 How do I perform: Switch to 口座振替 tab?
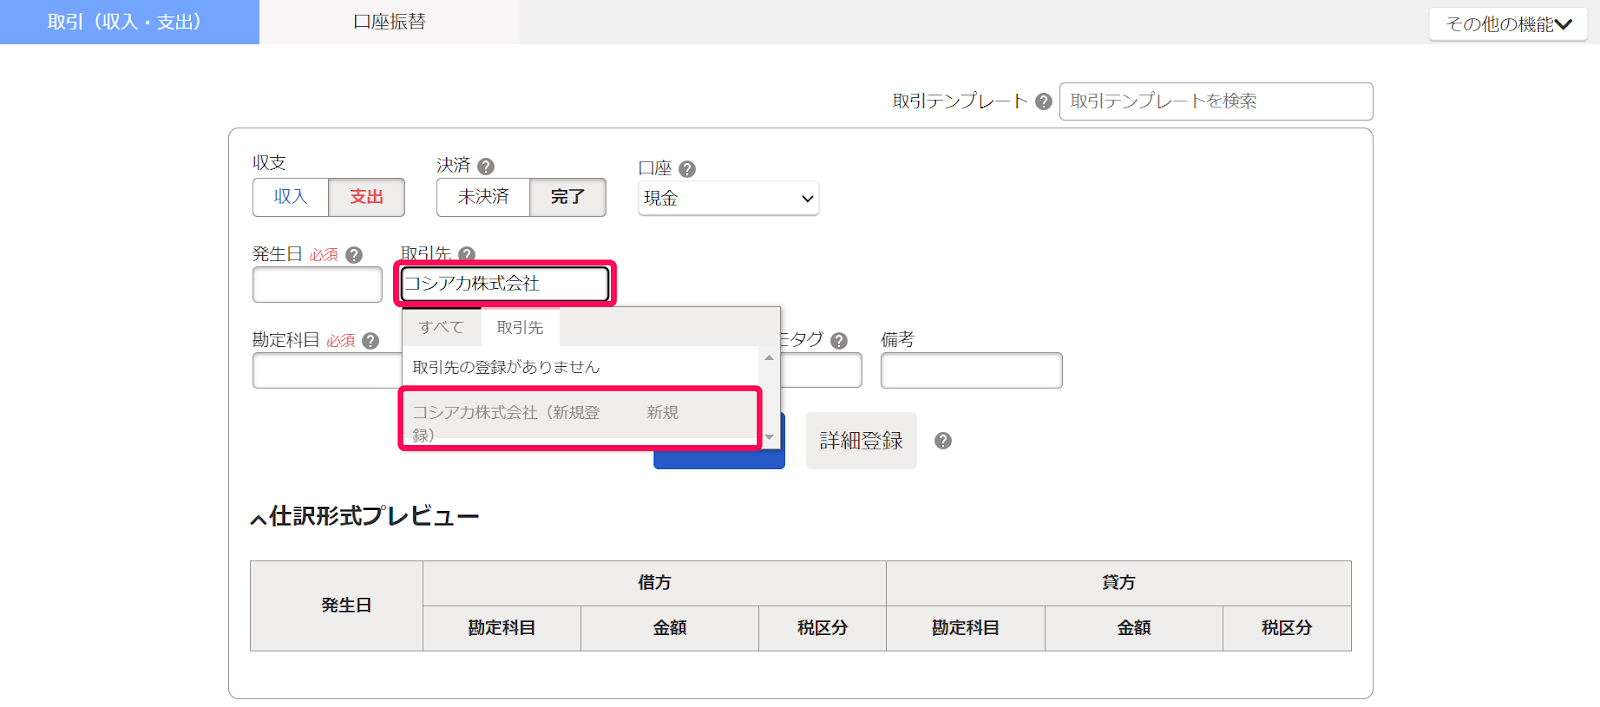[x=389, y=22]
